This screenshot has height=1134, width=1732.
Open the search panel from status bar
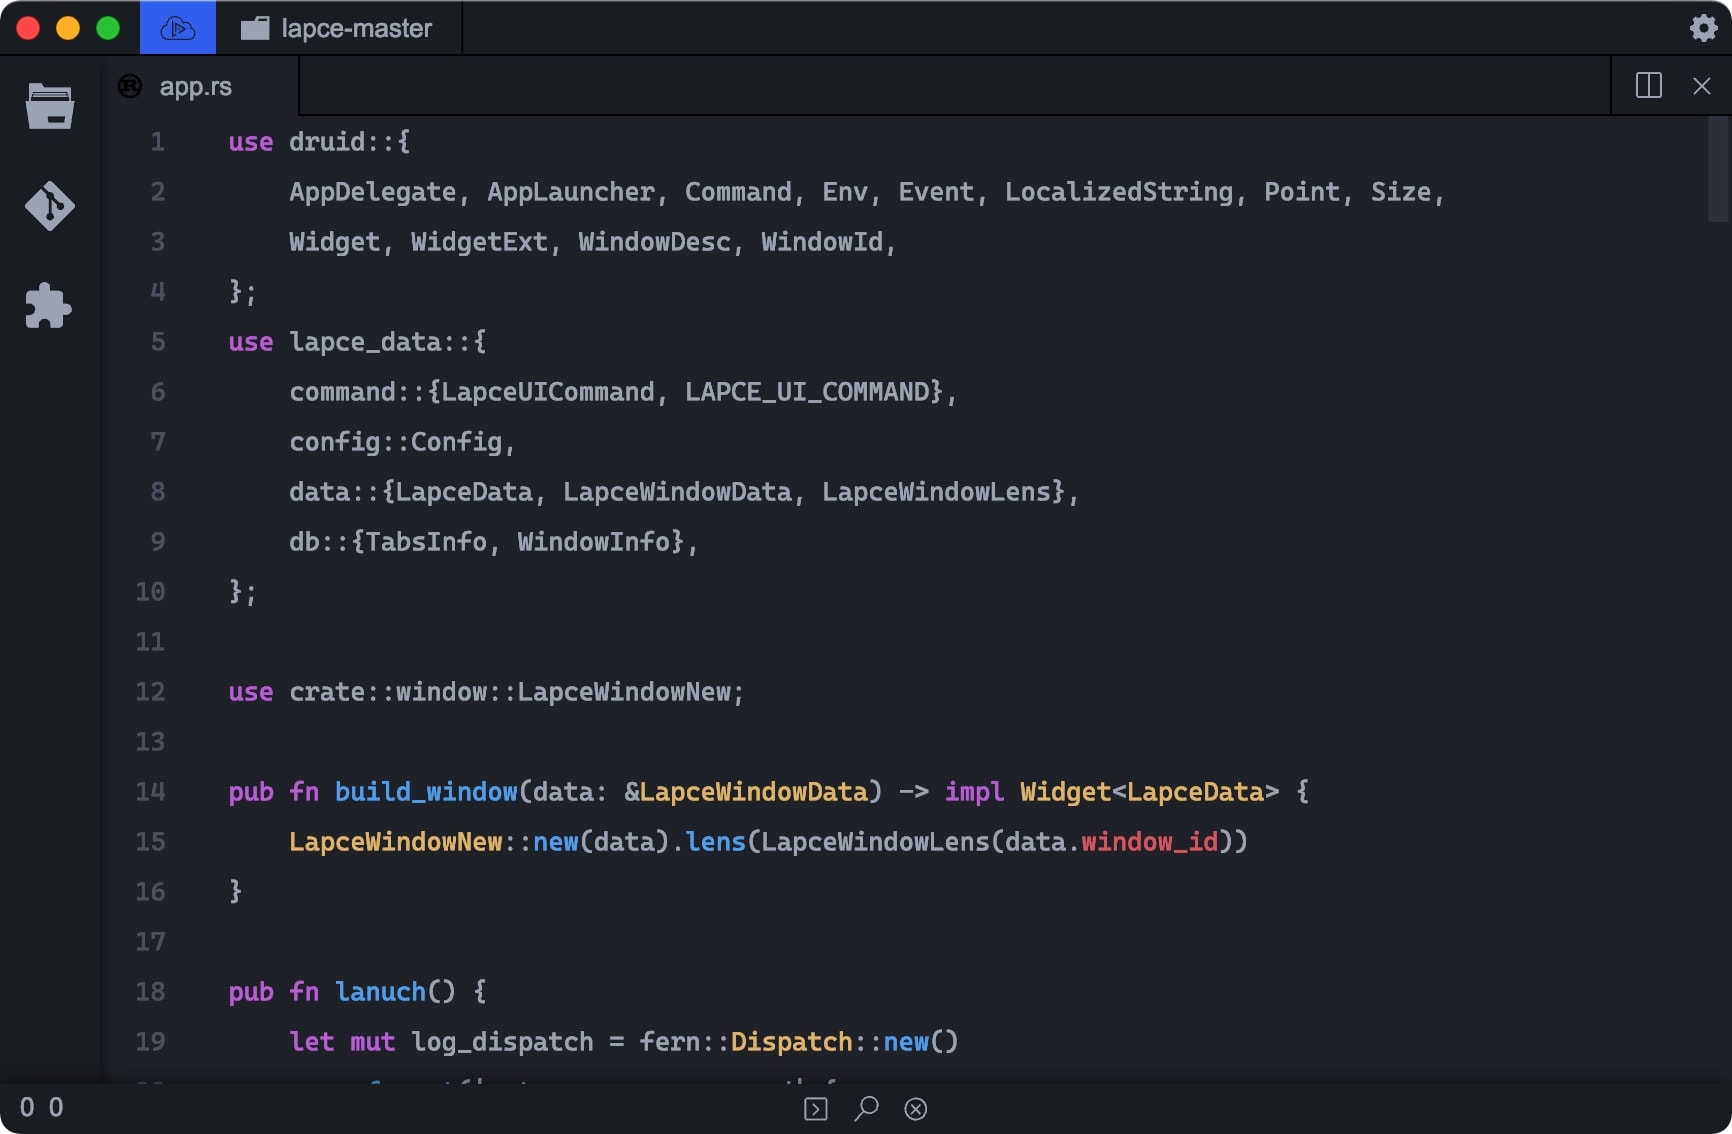pos(866,1109)
